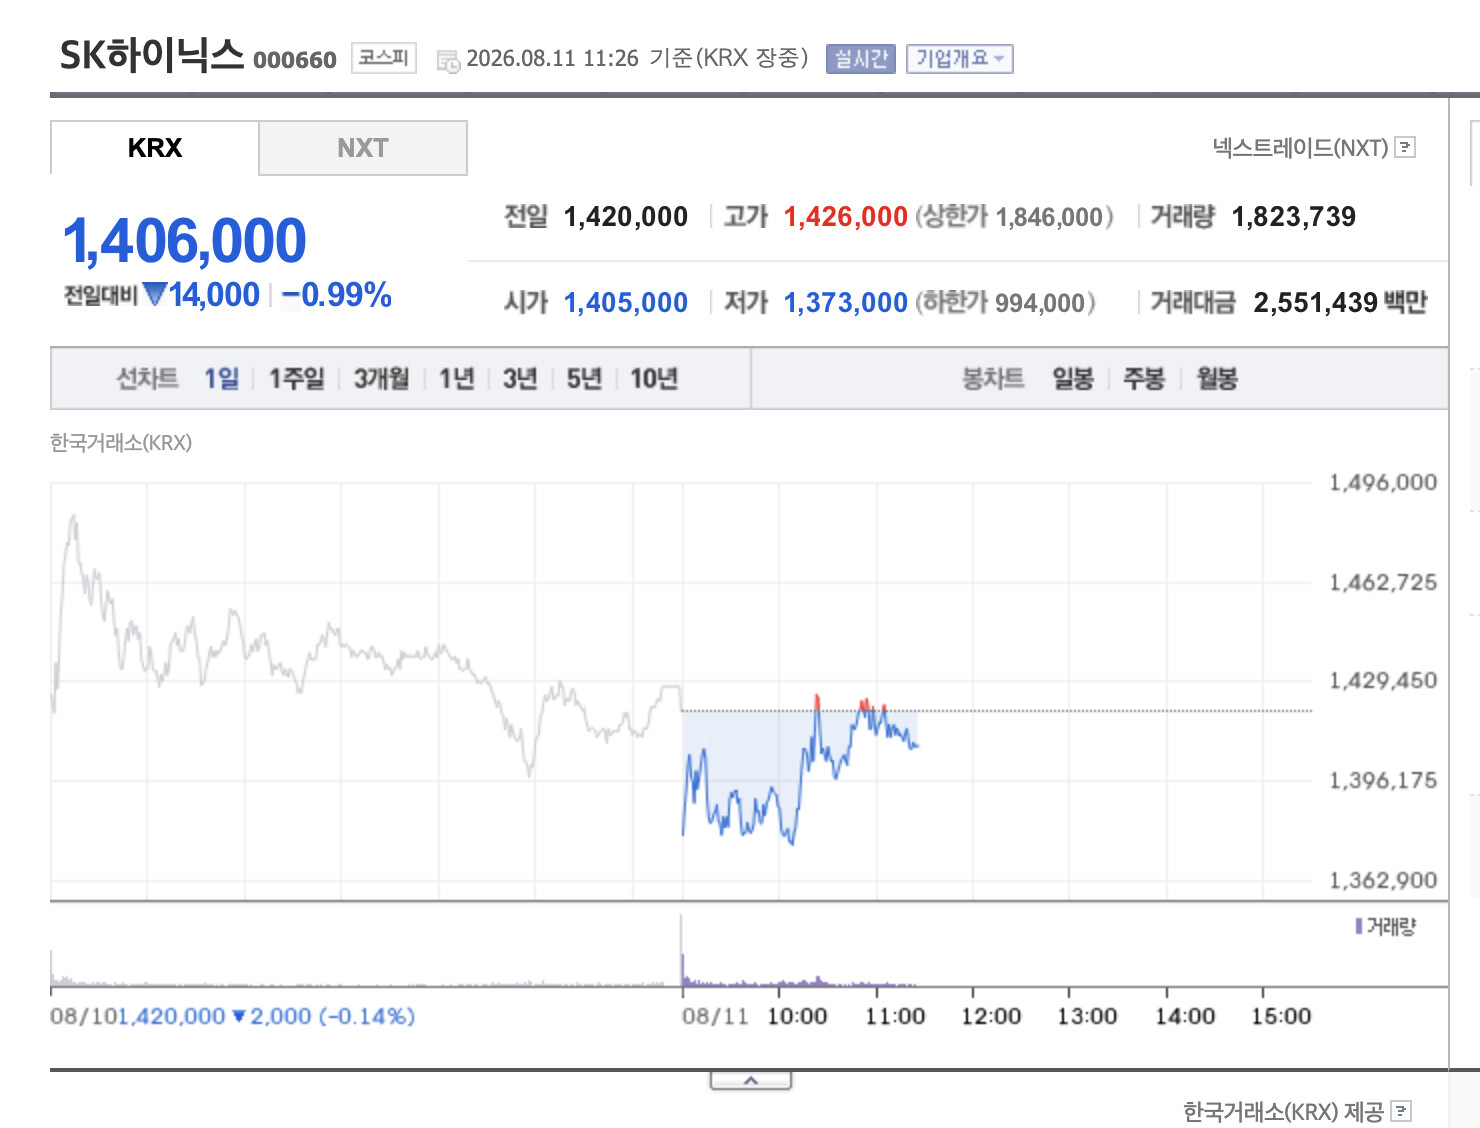Toggle the 실시간 real-time button

click(861, 59)
